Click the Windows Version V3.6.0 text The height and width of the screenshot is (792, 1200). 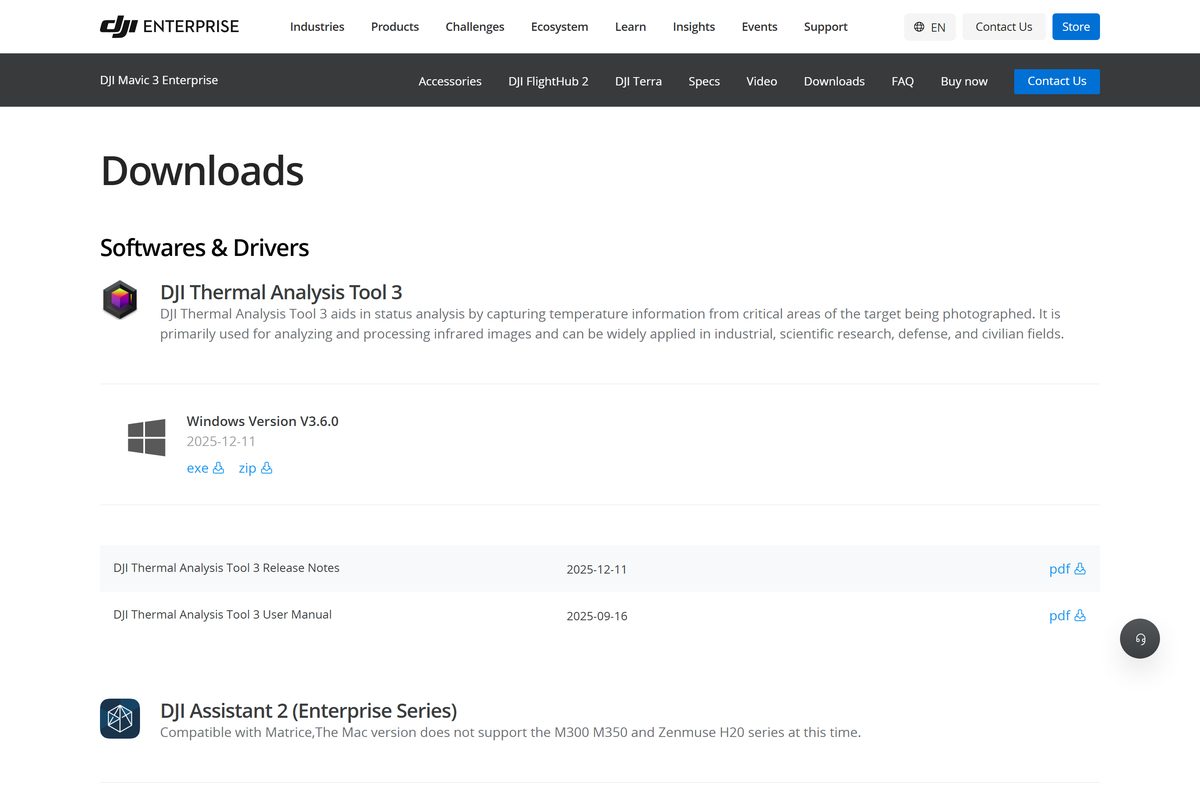pos(263,421)
